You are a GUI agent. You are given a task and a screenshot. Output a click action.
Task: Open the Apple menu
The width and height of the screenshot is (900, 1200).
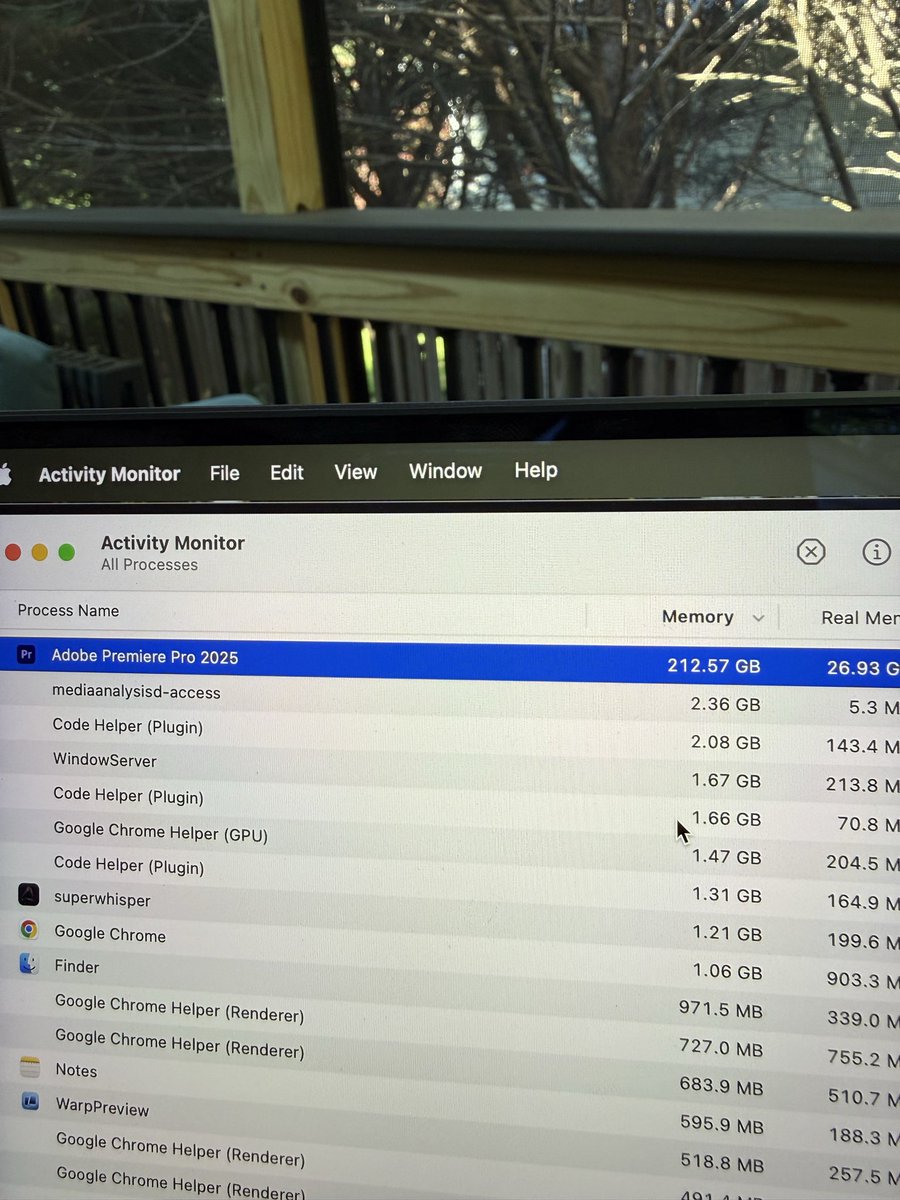4,474
